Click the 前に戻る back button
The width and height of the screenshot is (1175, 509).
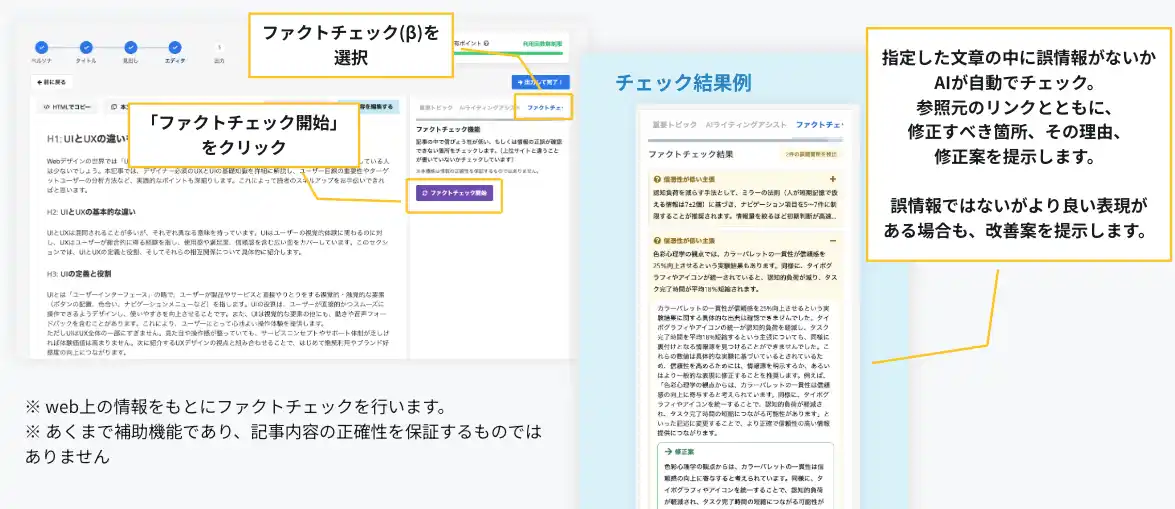(x=50, y=81)
